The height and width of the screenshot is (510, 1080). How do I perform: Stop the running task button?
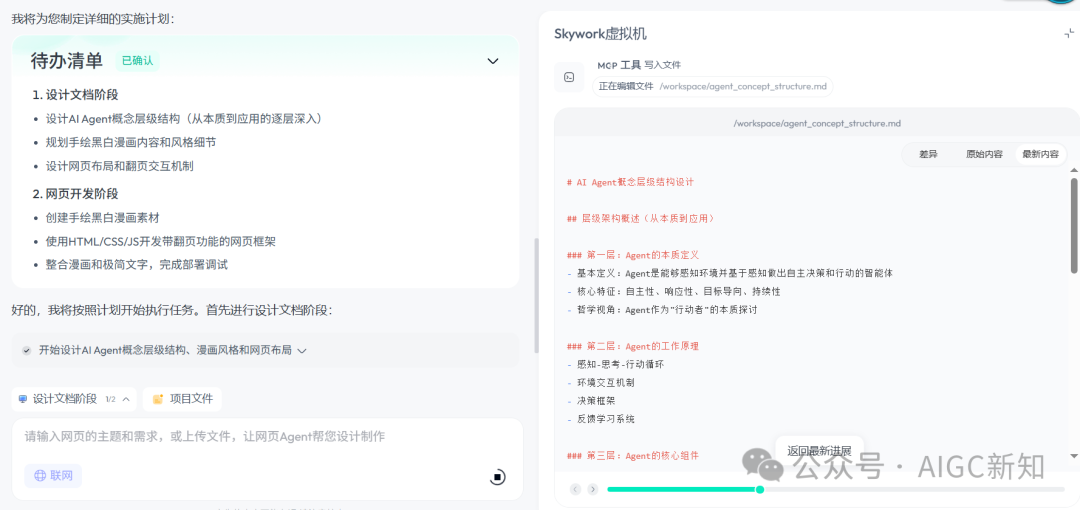[497, 477]
